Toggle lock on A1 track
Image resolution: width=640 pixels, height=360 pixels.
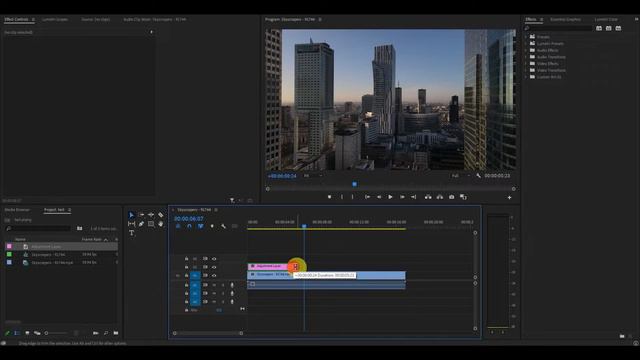(x=187, y=285)
